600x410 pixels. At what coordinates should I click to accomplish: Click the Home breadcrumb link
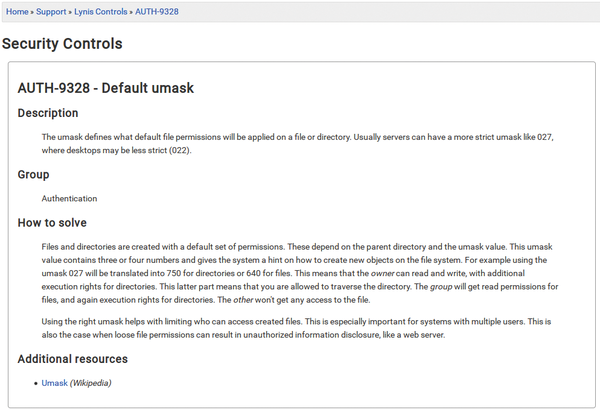(x=17, y=12)
